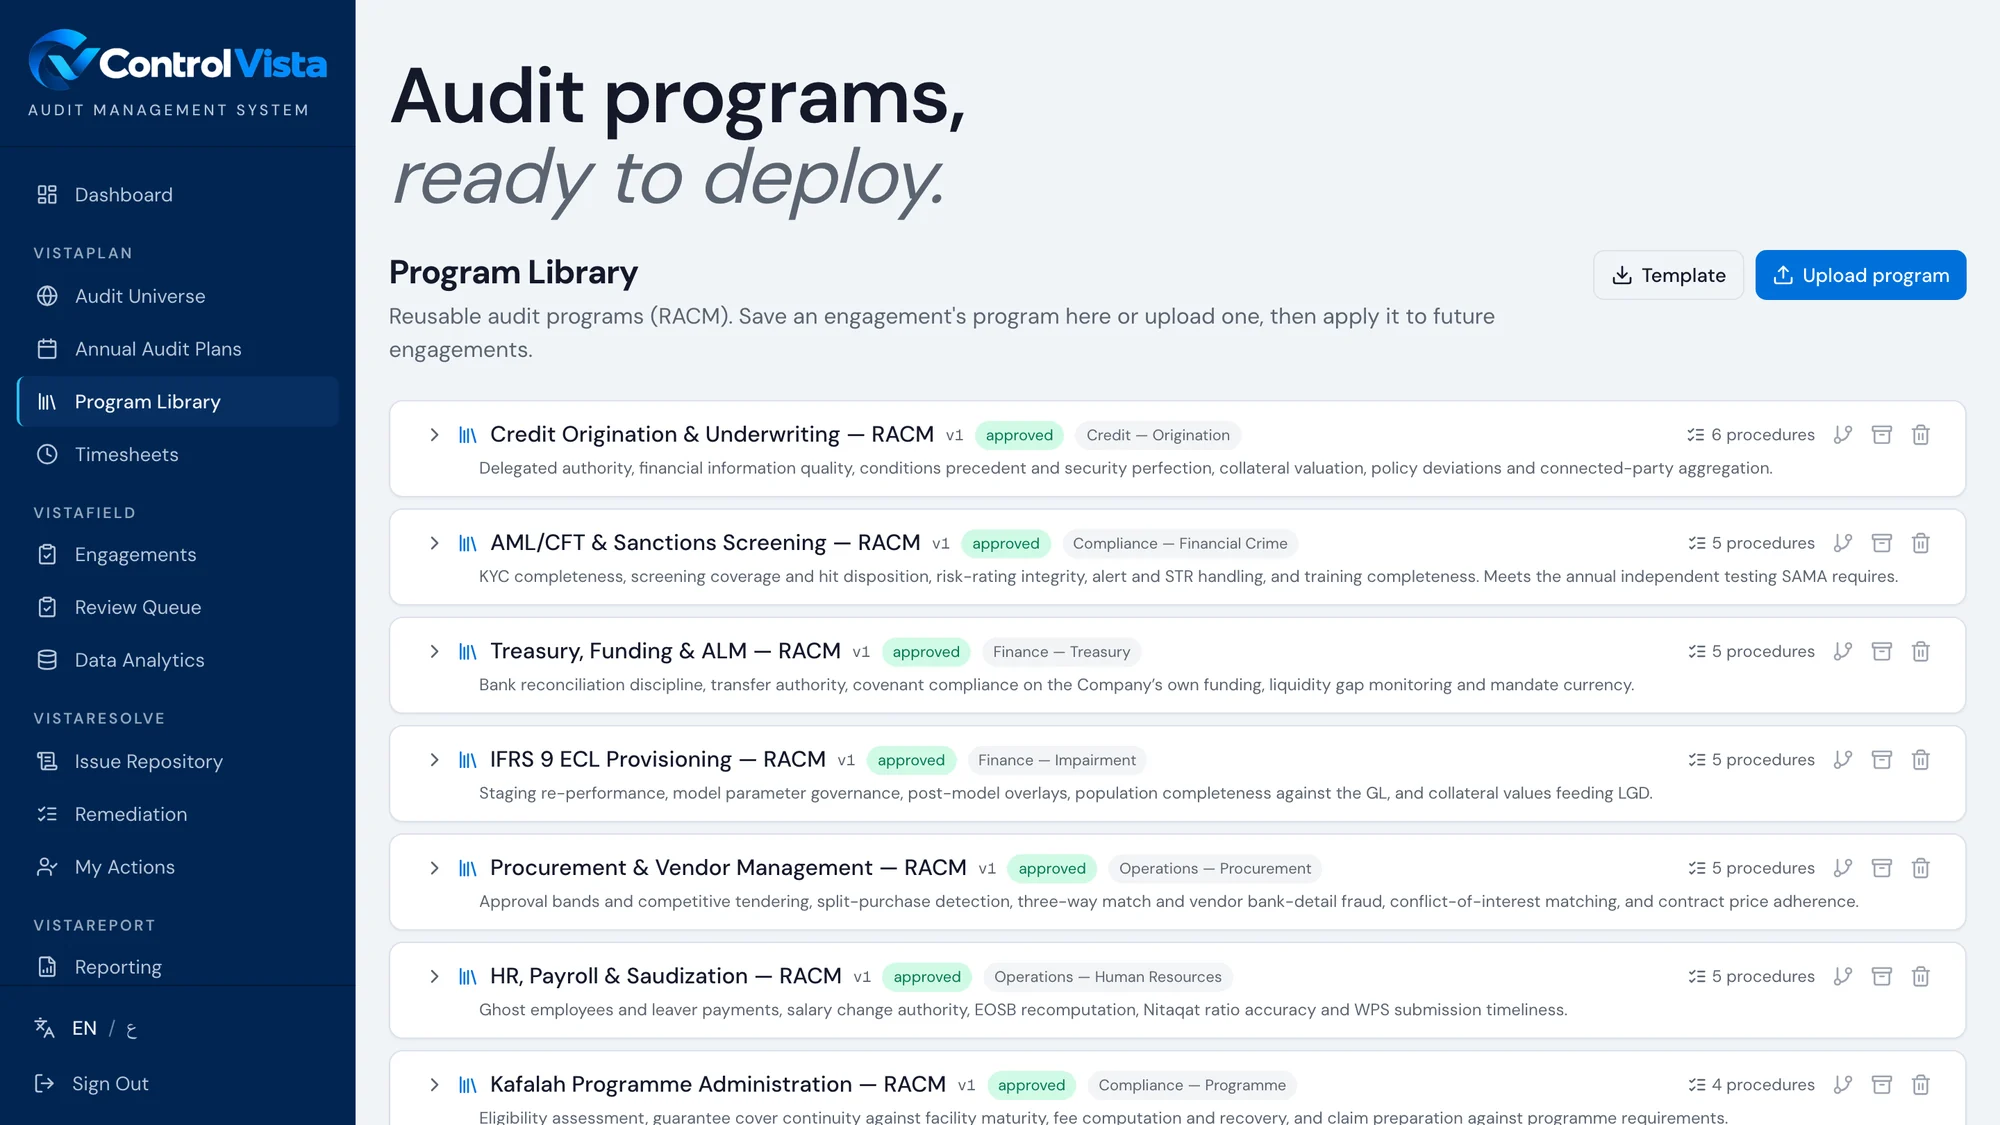Open Reporting in sidebar
Screen dimensions: 2000x1125
point(178,967)
